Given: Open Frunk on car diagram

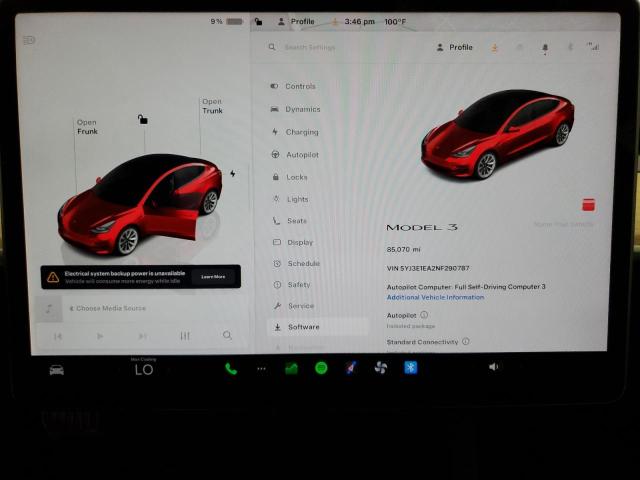Looking at the screenshot, I should pyautogui.click(x=87, y=127).
